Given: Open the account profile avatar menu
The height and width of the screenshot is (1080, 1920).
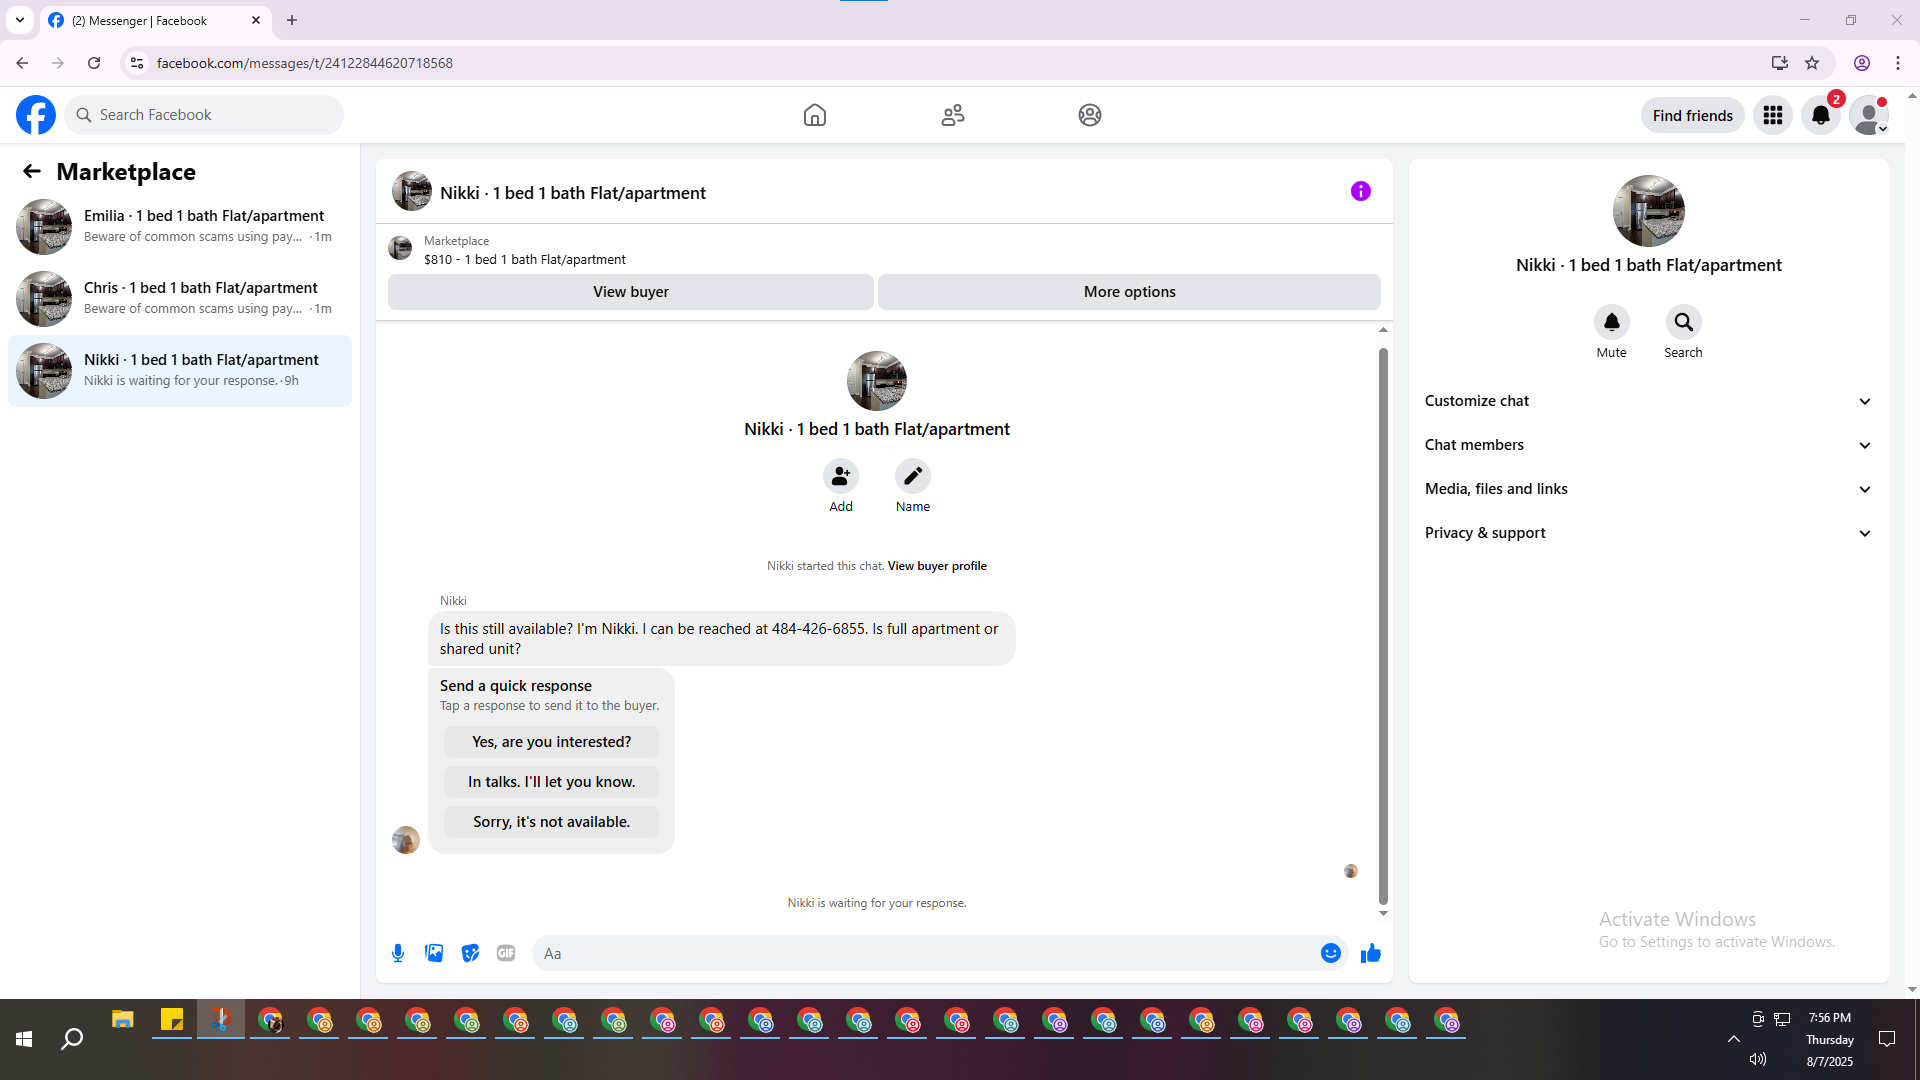Looking at the screenshot, I should (x=1869, y=115).
